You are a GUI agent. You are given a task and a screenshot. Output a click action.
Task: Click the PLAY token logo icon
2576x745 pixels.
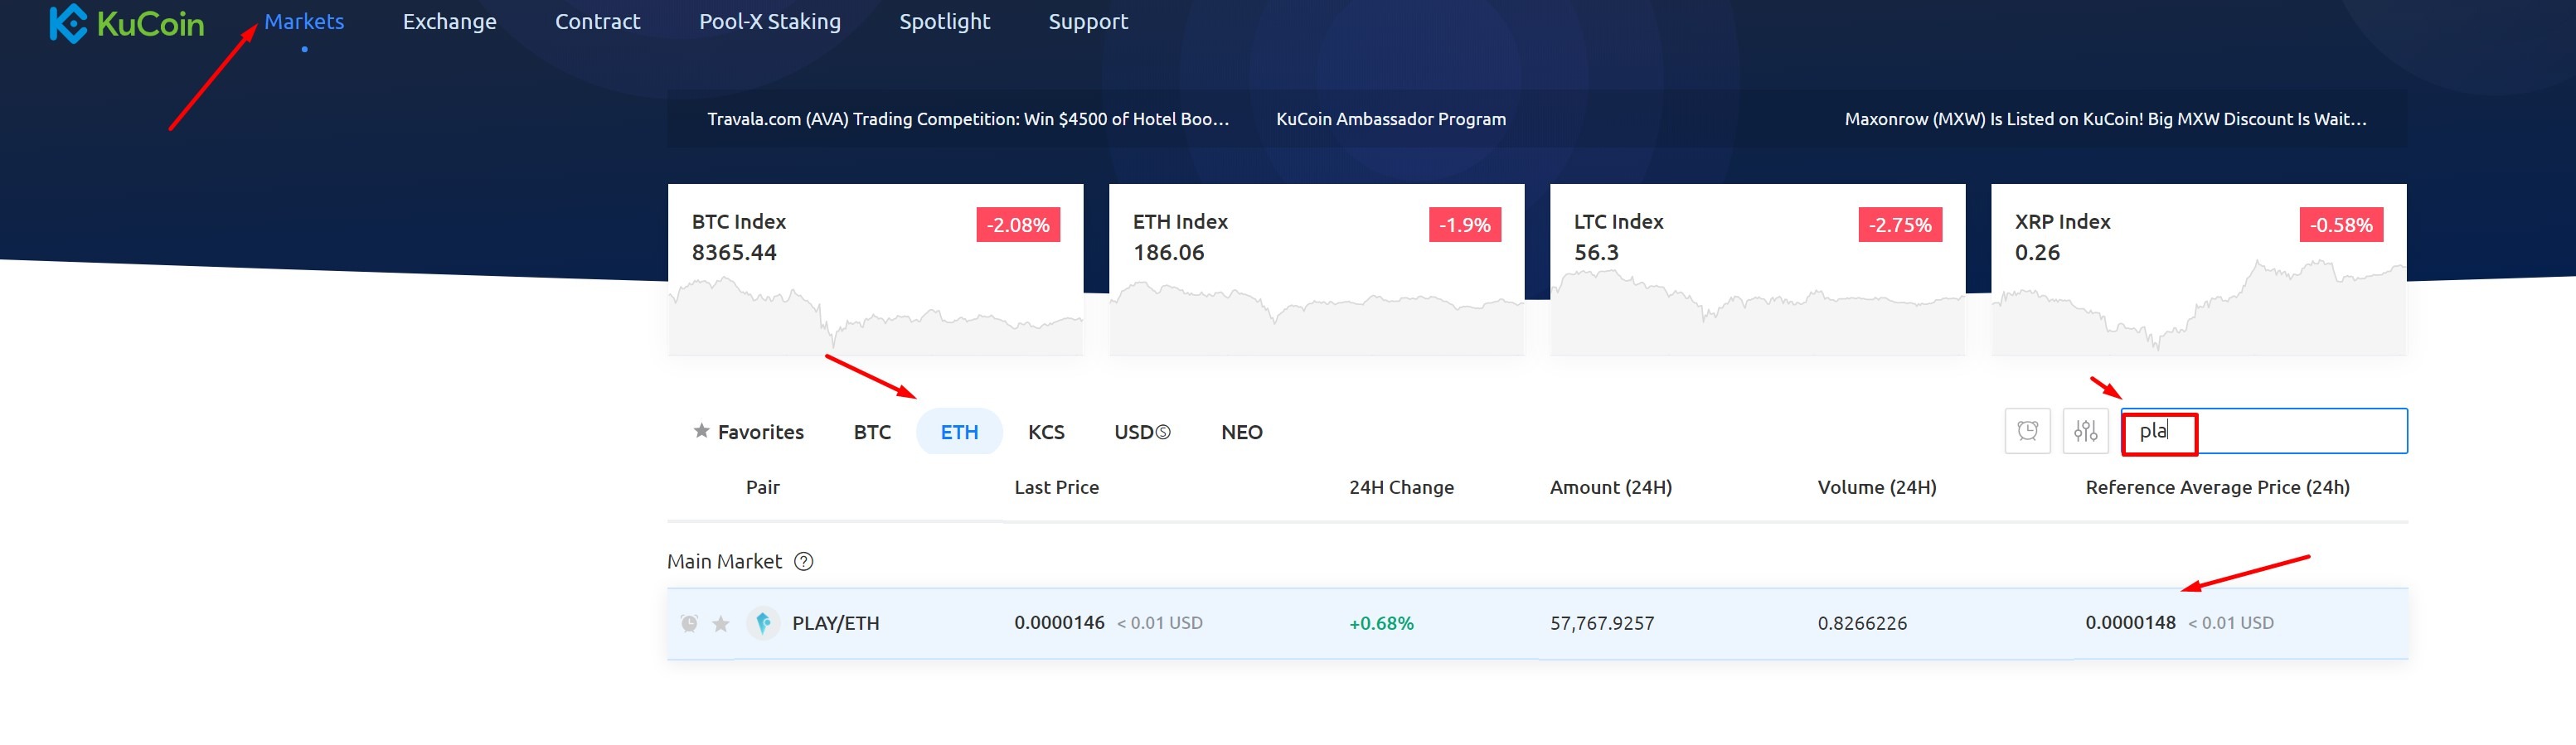click(x=763, y=623)
